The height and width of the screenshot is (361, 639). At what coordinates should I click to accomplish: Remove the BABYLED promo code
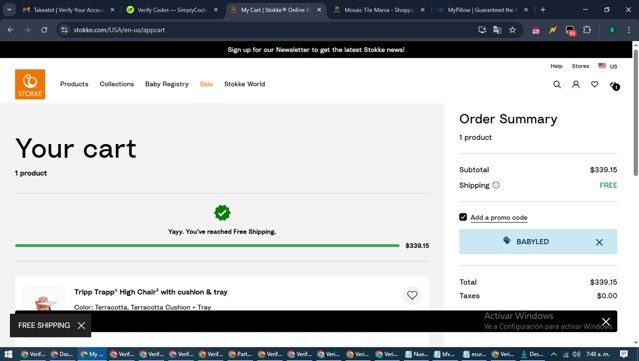point(599,242)
